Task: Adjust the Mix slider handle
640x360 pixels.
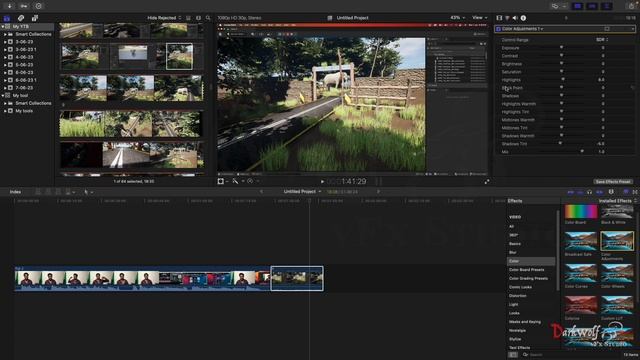Action: [x=582, y=152]
